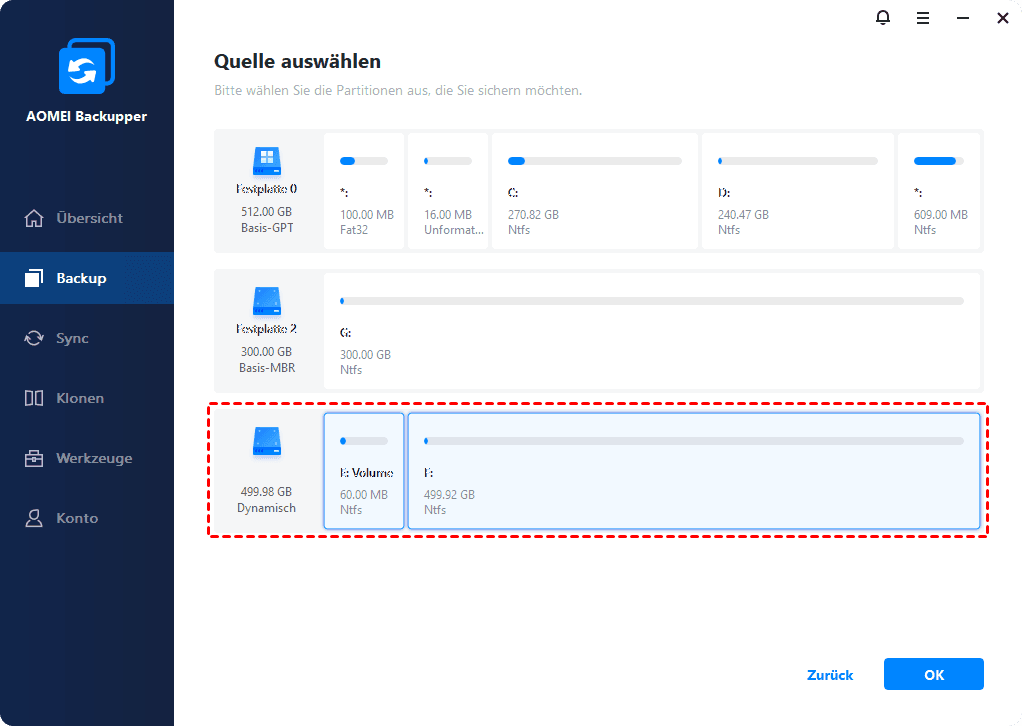The image size is (1022, 726).
Task: Open the Werkzeuge section
Action: [x=87, y=458]
